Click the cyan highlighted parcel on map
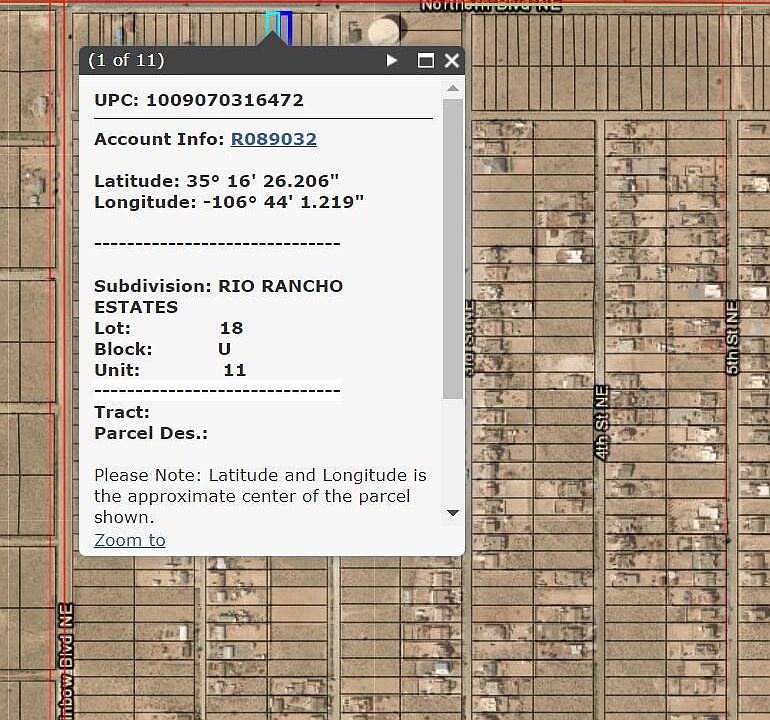The image size is (770, 720). coord(271,22)
